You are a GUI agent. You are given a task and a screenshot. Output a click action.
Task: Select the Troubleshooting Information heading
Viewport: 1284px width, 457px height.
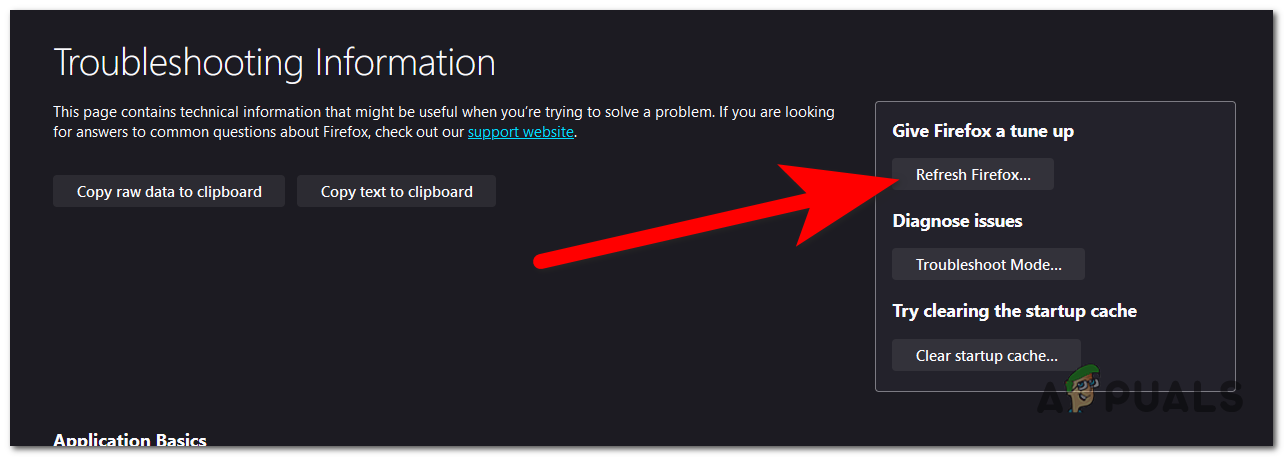(x=274, y=63)
